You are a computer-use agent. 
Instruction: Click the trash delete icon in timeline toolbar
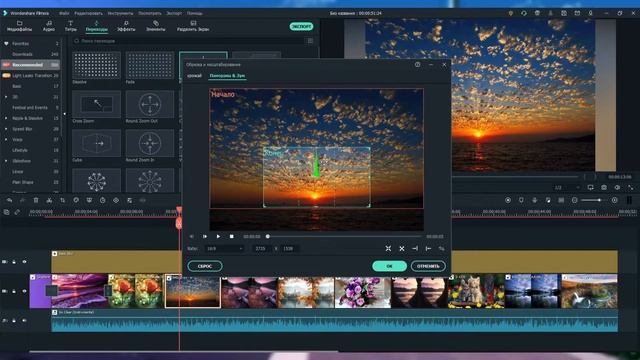pyautogui.click(x=36, y=200)
